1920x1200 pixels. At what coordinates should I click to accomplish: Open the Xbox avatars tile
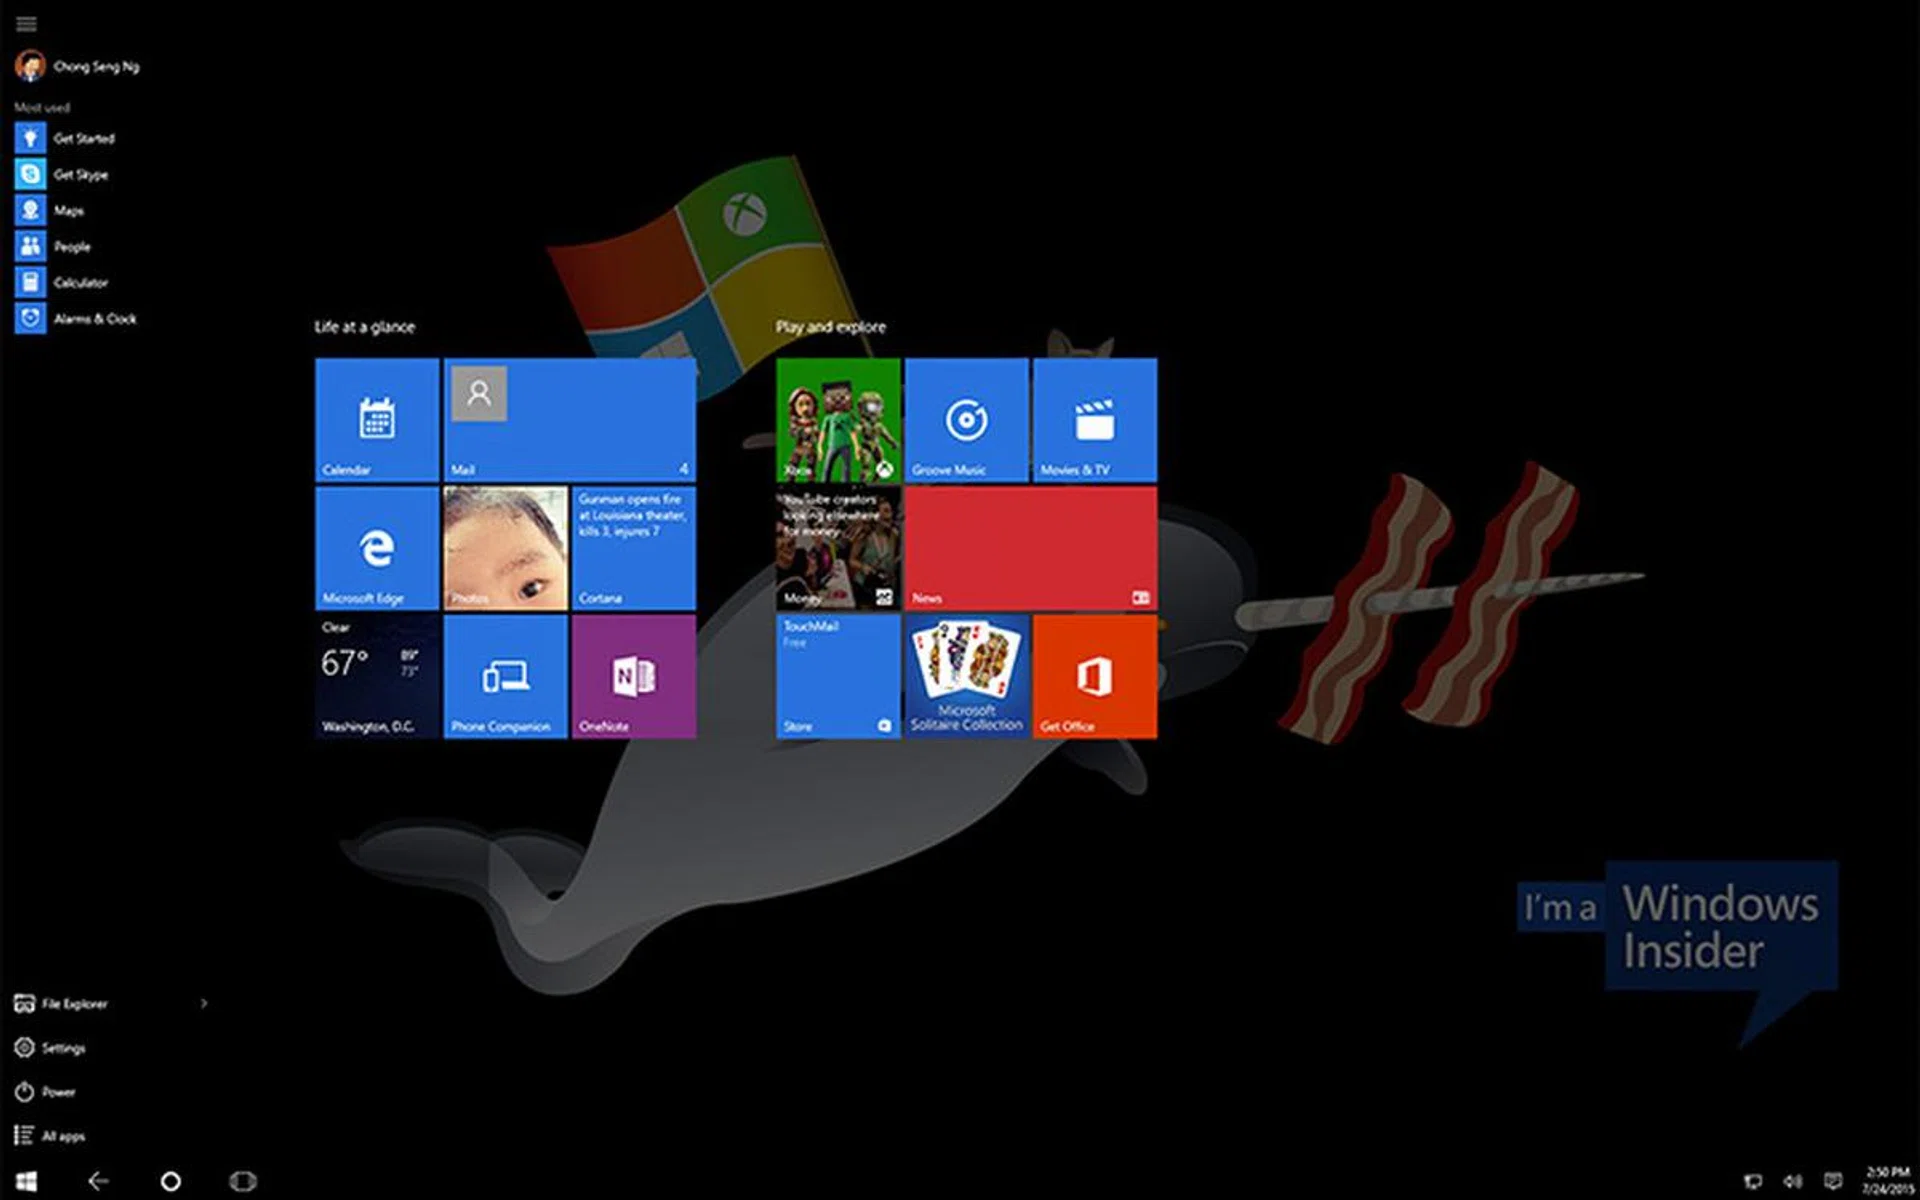pos(838,419)
